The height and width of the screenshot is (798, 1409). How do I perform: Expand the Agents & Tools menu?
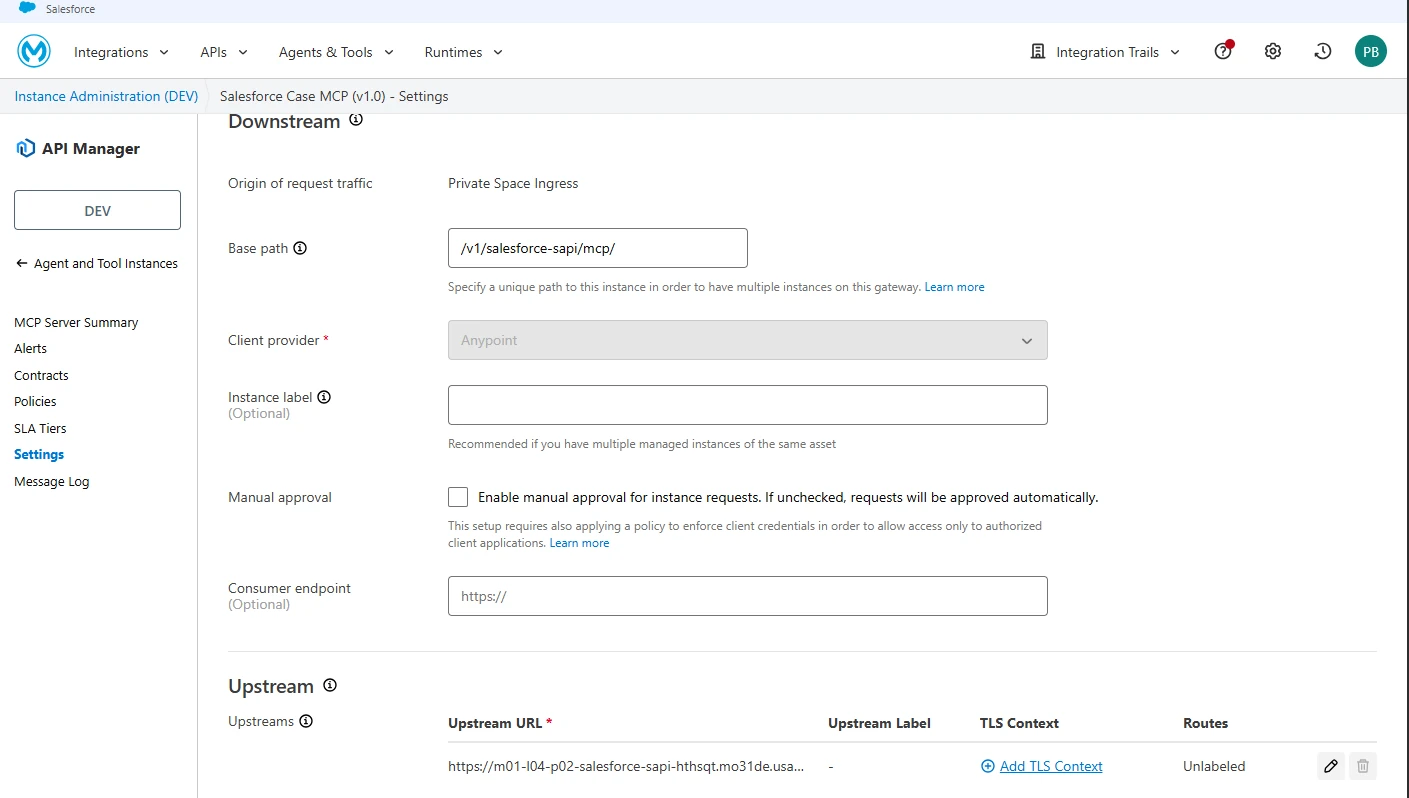337,52
